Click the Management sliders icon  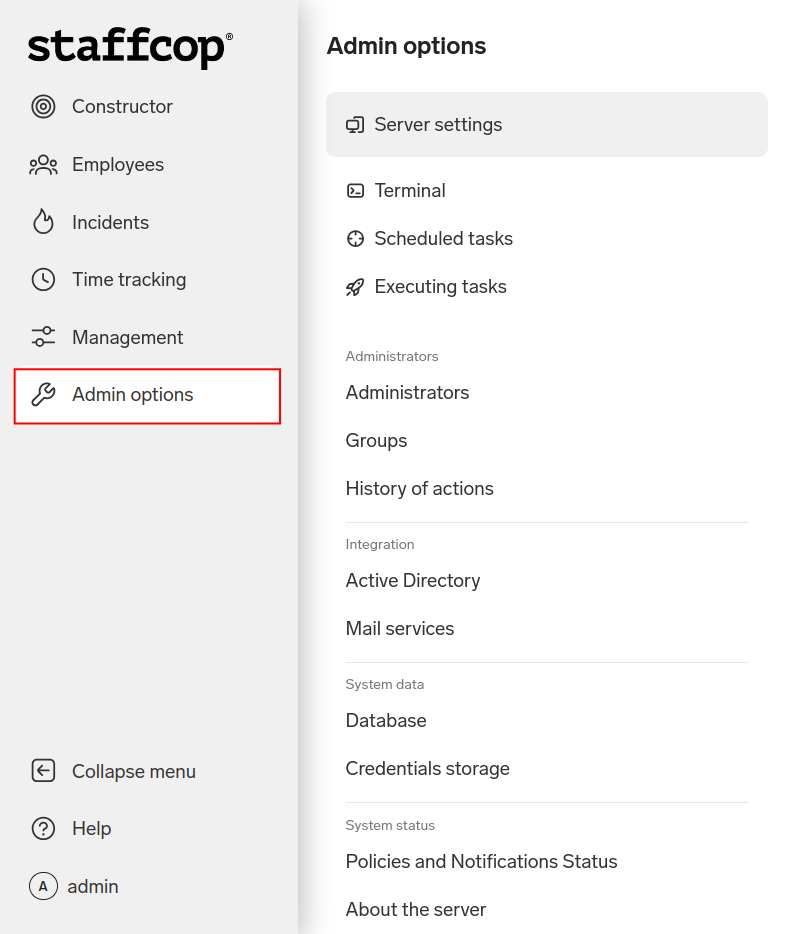point(43,337)
